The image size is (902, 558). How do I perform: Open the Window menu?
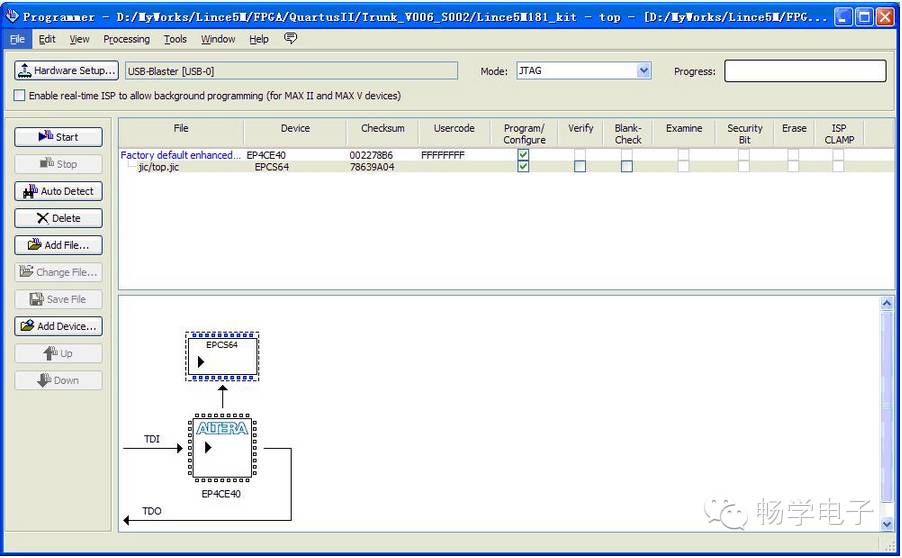(x=217, y=39)
